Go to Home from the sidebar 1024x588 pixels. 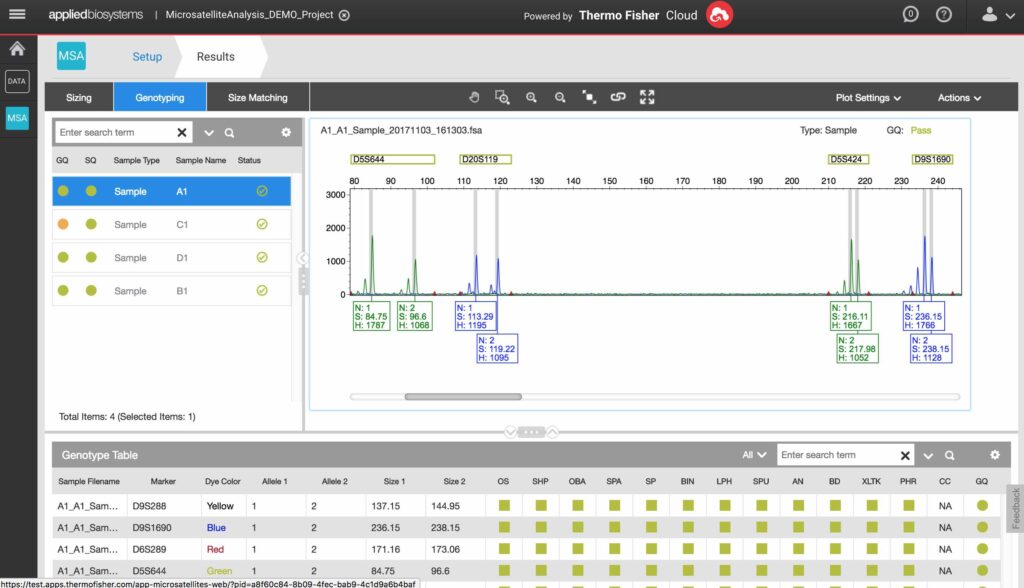(17, 48)
